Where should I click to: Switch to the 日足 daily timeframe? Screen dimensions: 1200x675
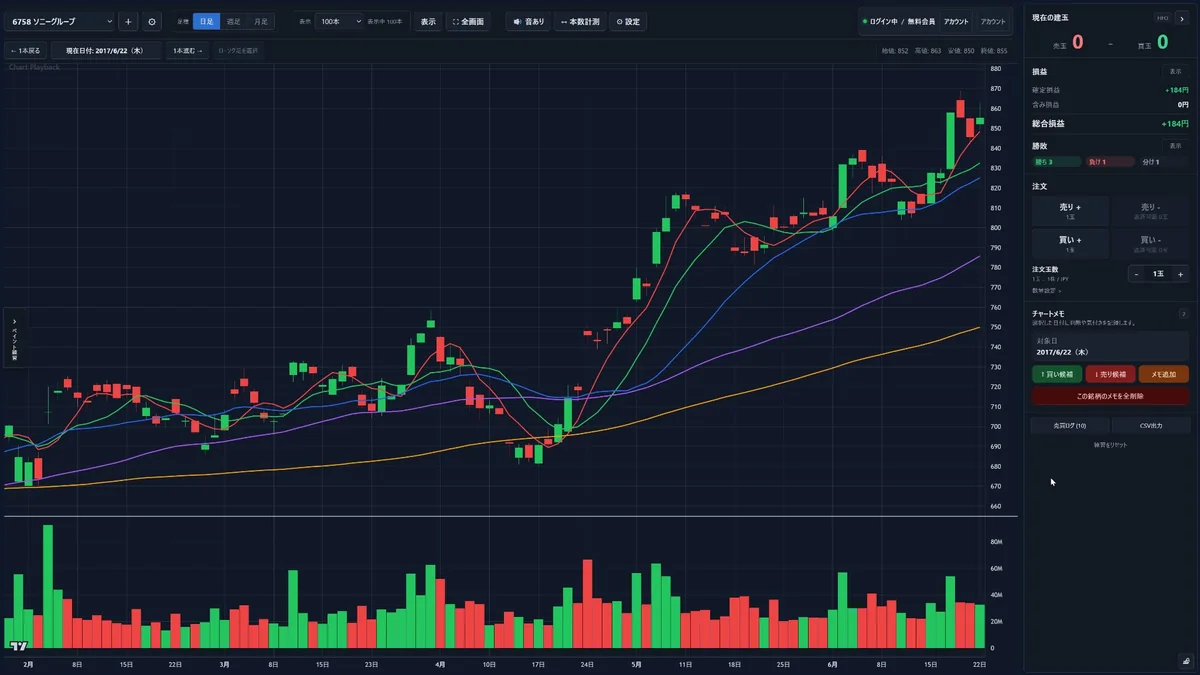(206, 21)
